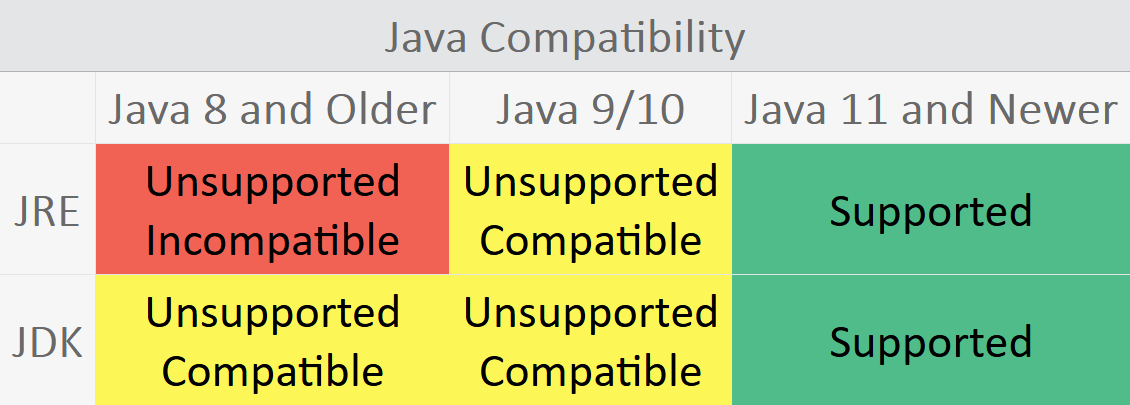
Task: Click Compatible text in JDK Java 9/10 cell
Action: 590,372
